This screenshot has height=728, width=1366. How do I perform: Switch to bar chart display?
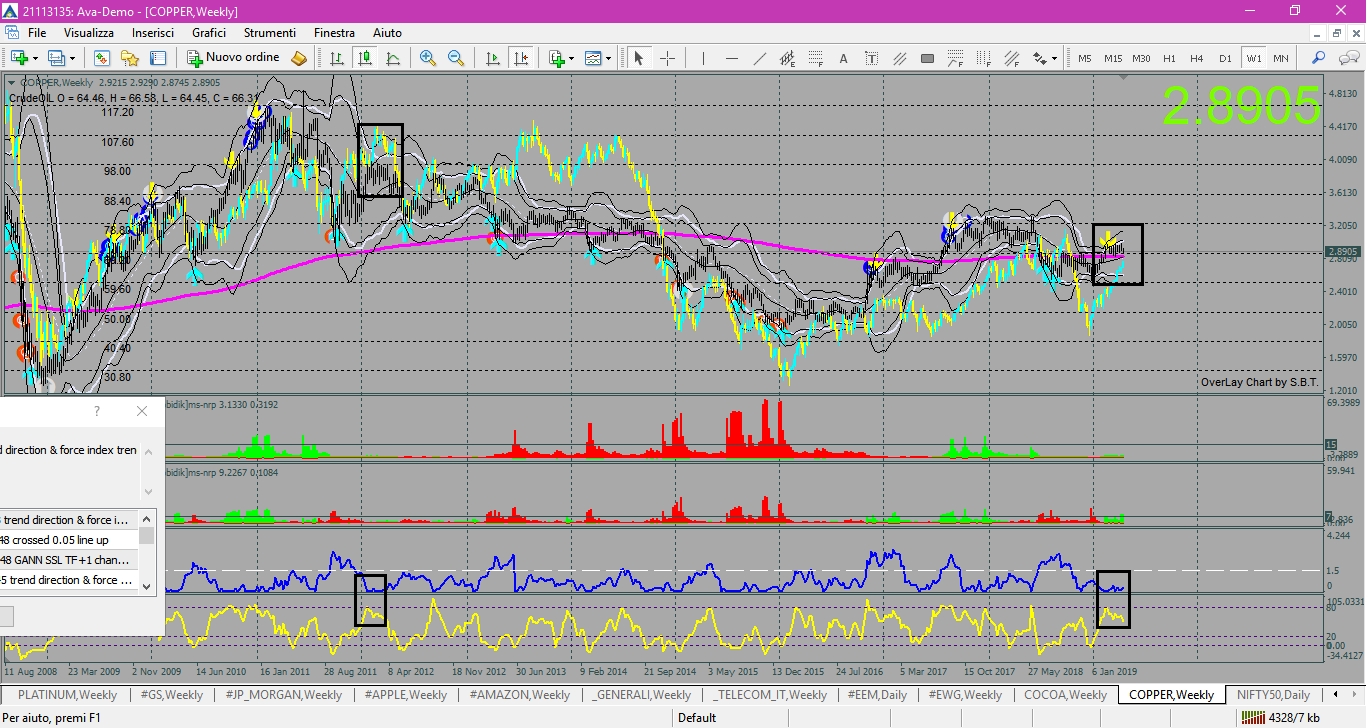tap(337, 58)
